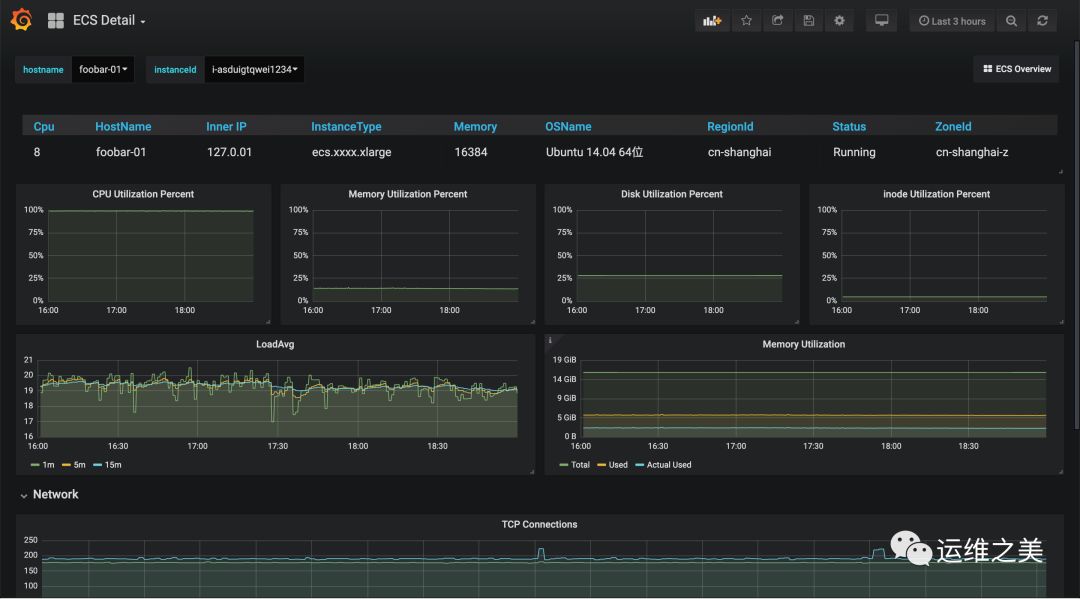Select the 16384 memory cell
The image size is (1080, 599).
click(470, 152)
